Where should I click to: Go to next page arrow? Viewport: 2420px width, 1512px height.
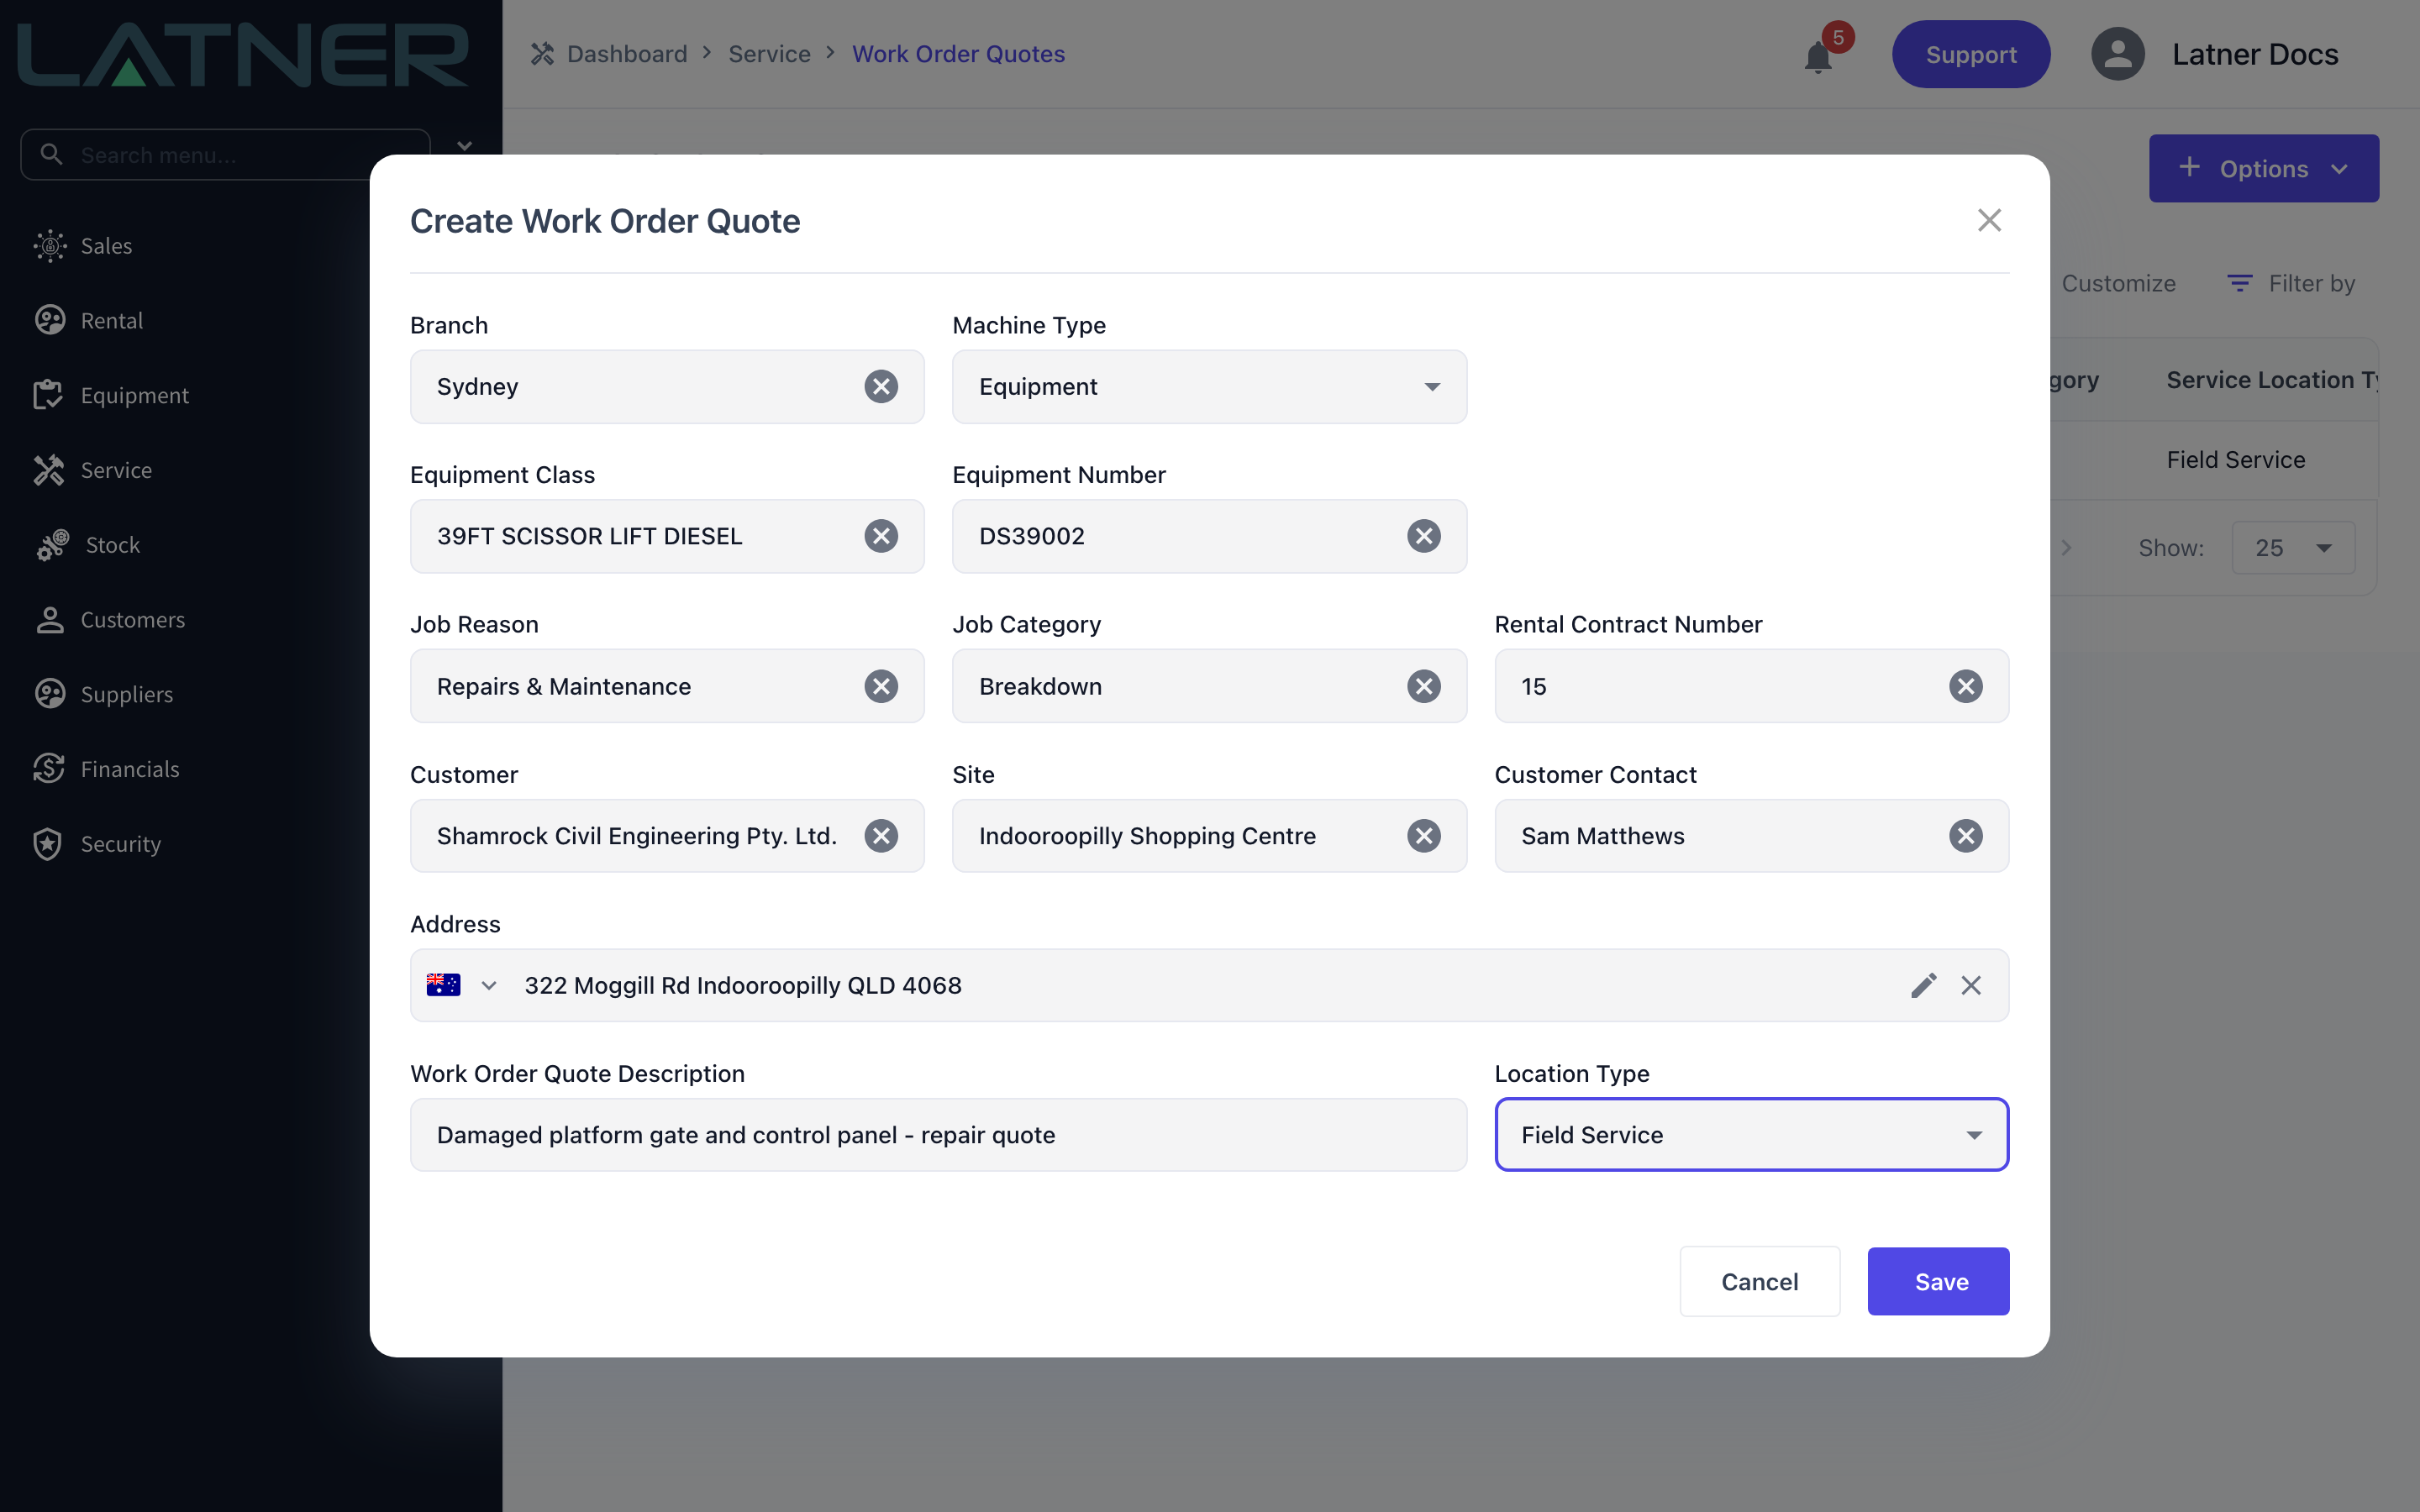[2066, 548]
